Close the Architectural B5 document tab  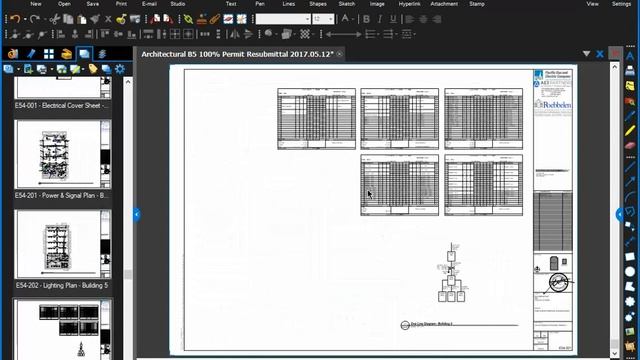coord(339,54)
